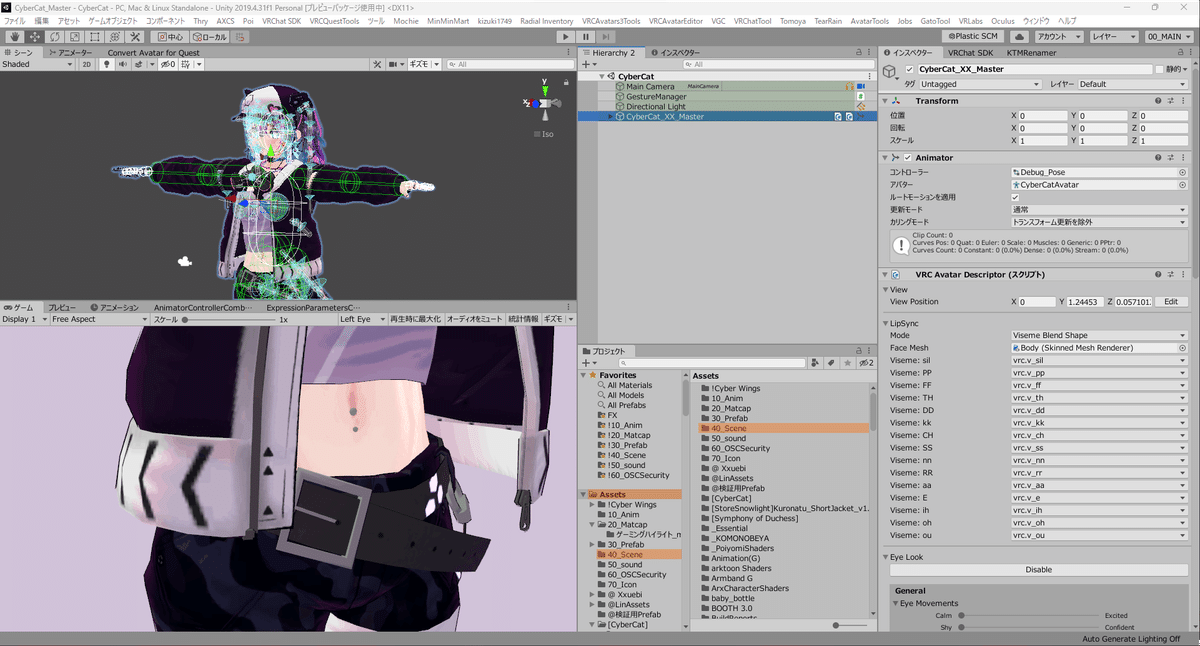Screen dimensions: 1200x646
Task: Open the Shaded draw mode dropdown
Action: 37,64
